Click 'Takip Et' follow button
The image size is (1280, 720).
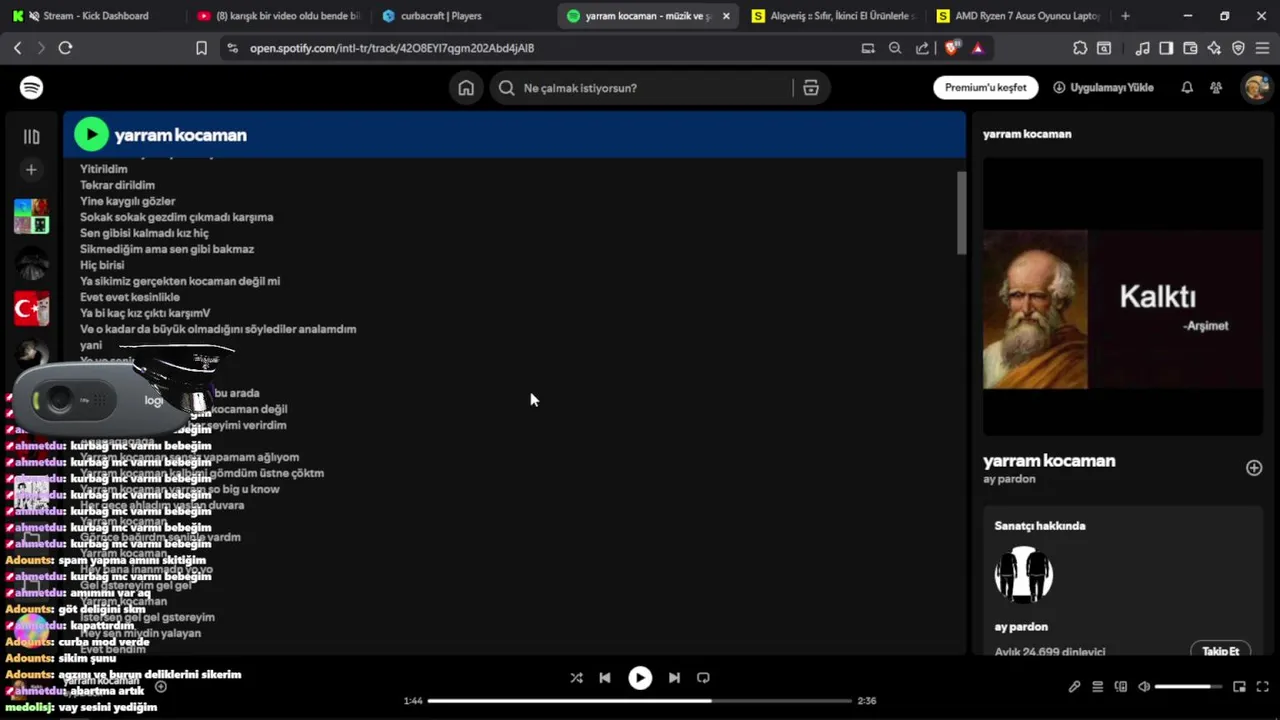pyautogui.click(x=1220, y=651)
